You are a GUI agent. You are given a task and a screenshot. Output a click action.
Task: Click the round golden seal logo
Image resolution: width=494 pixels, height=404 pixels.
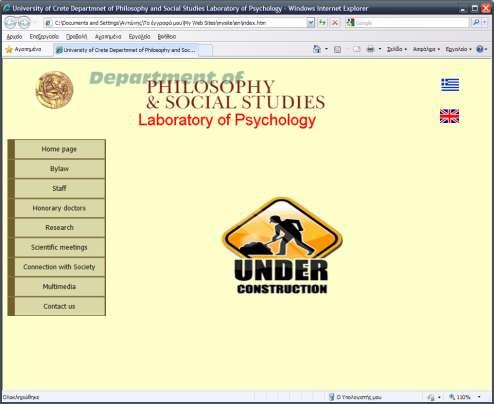click(x=54, y=90)
